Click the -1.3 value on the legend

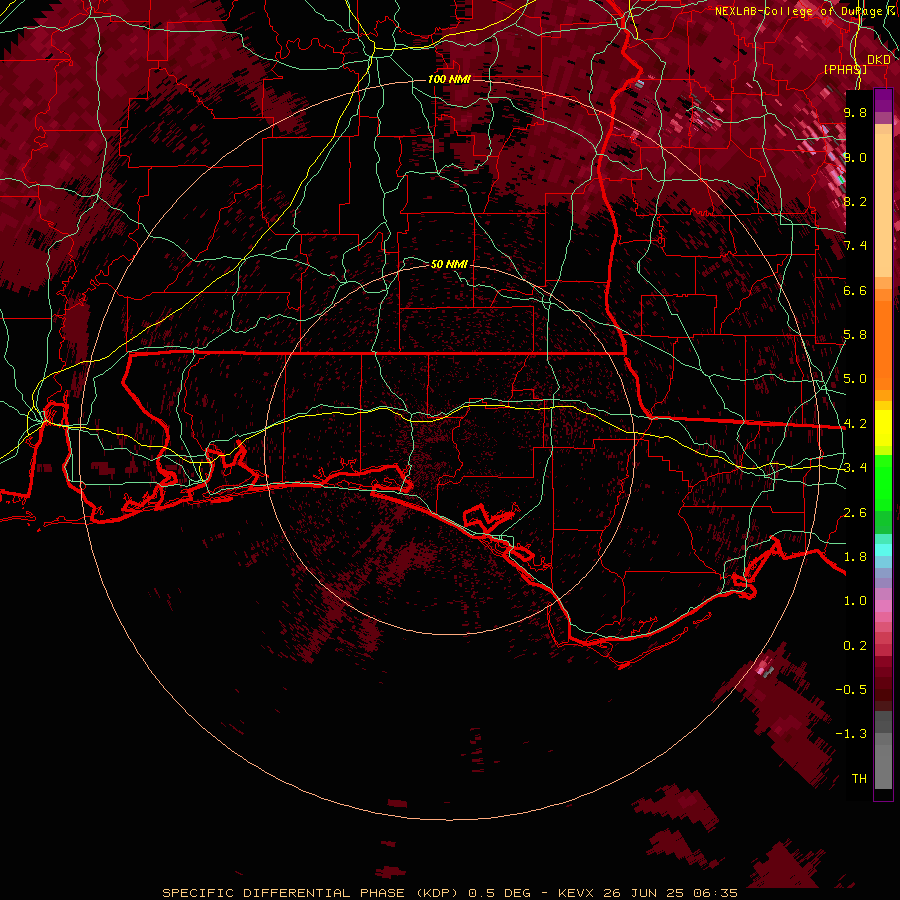coord(851,734)
